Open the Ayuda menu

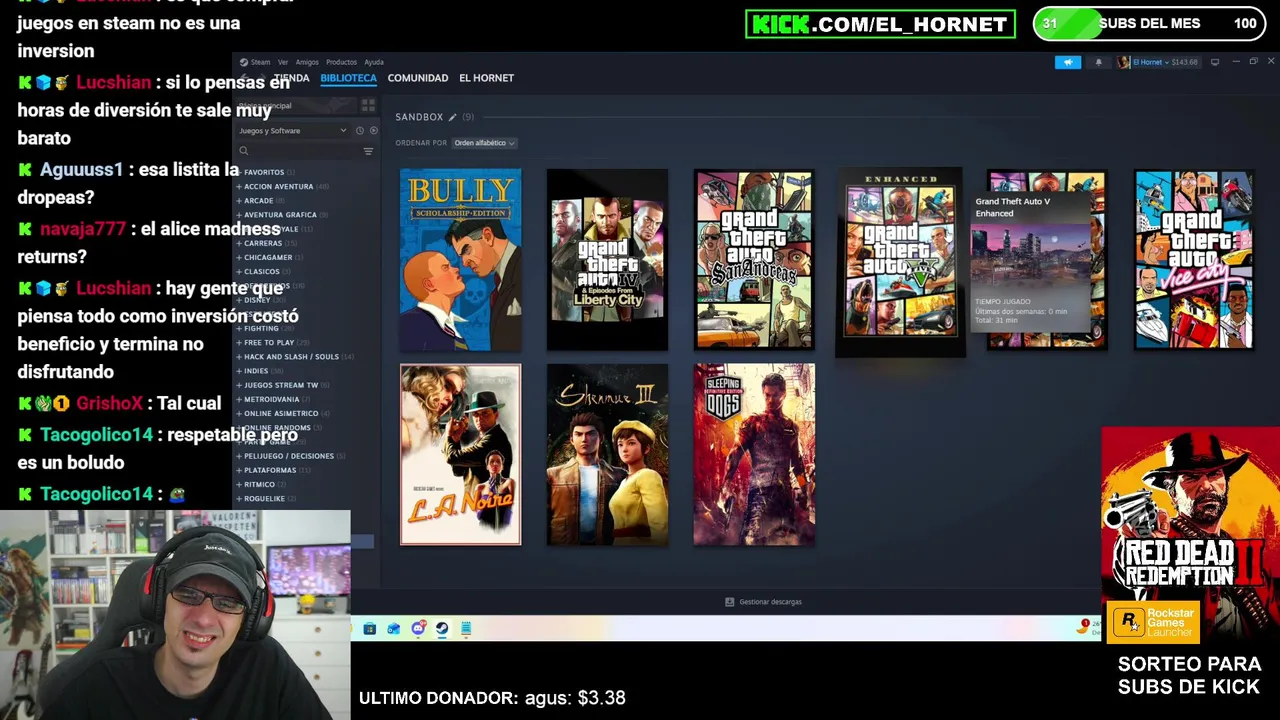pyautogui.click(x=374, y=62)
